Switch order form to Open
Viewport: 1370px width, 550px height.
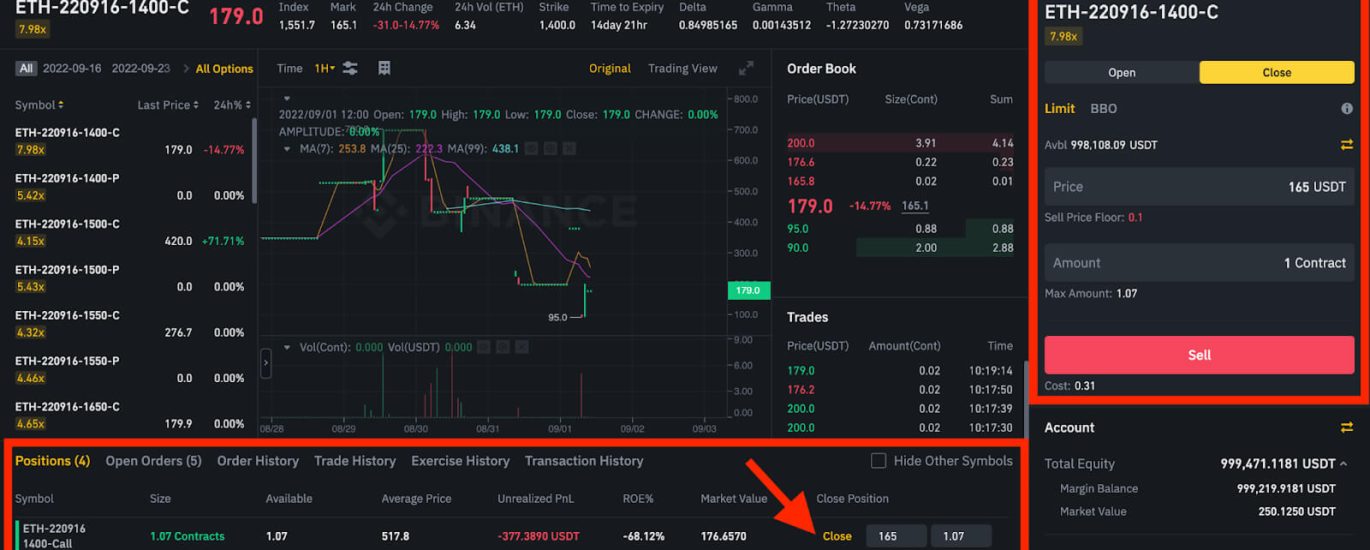pos(1122,72)
